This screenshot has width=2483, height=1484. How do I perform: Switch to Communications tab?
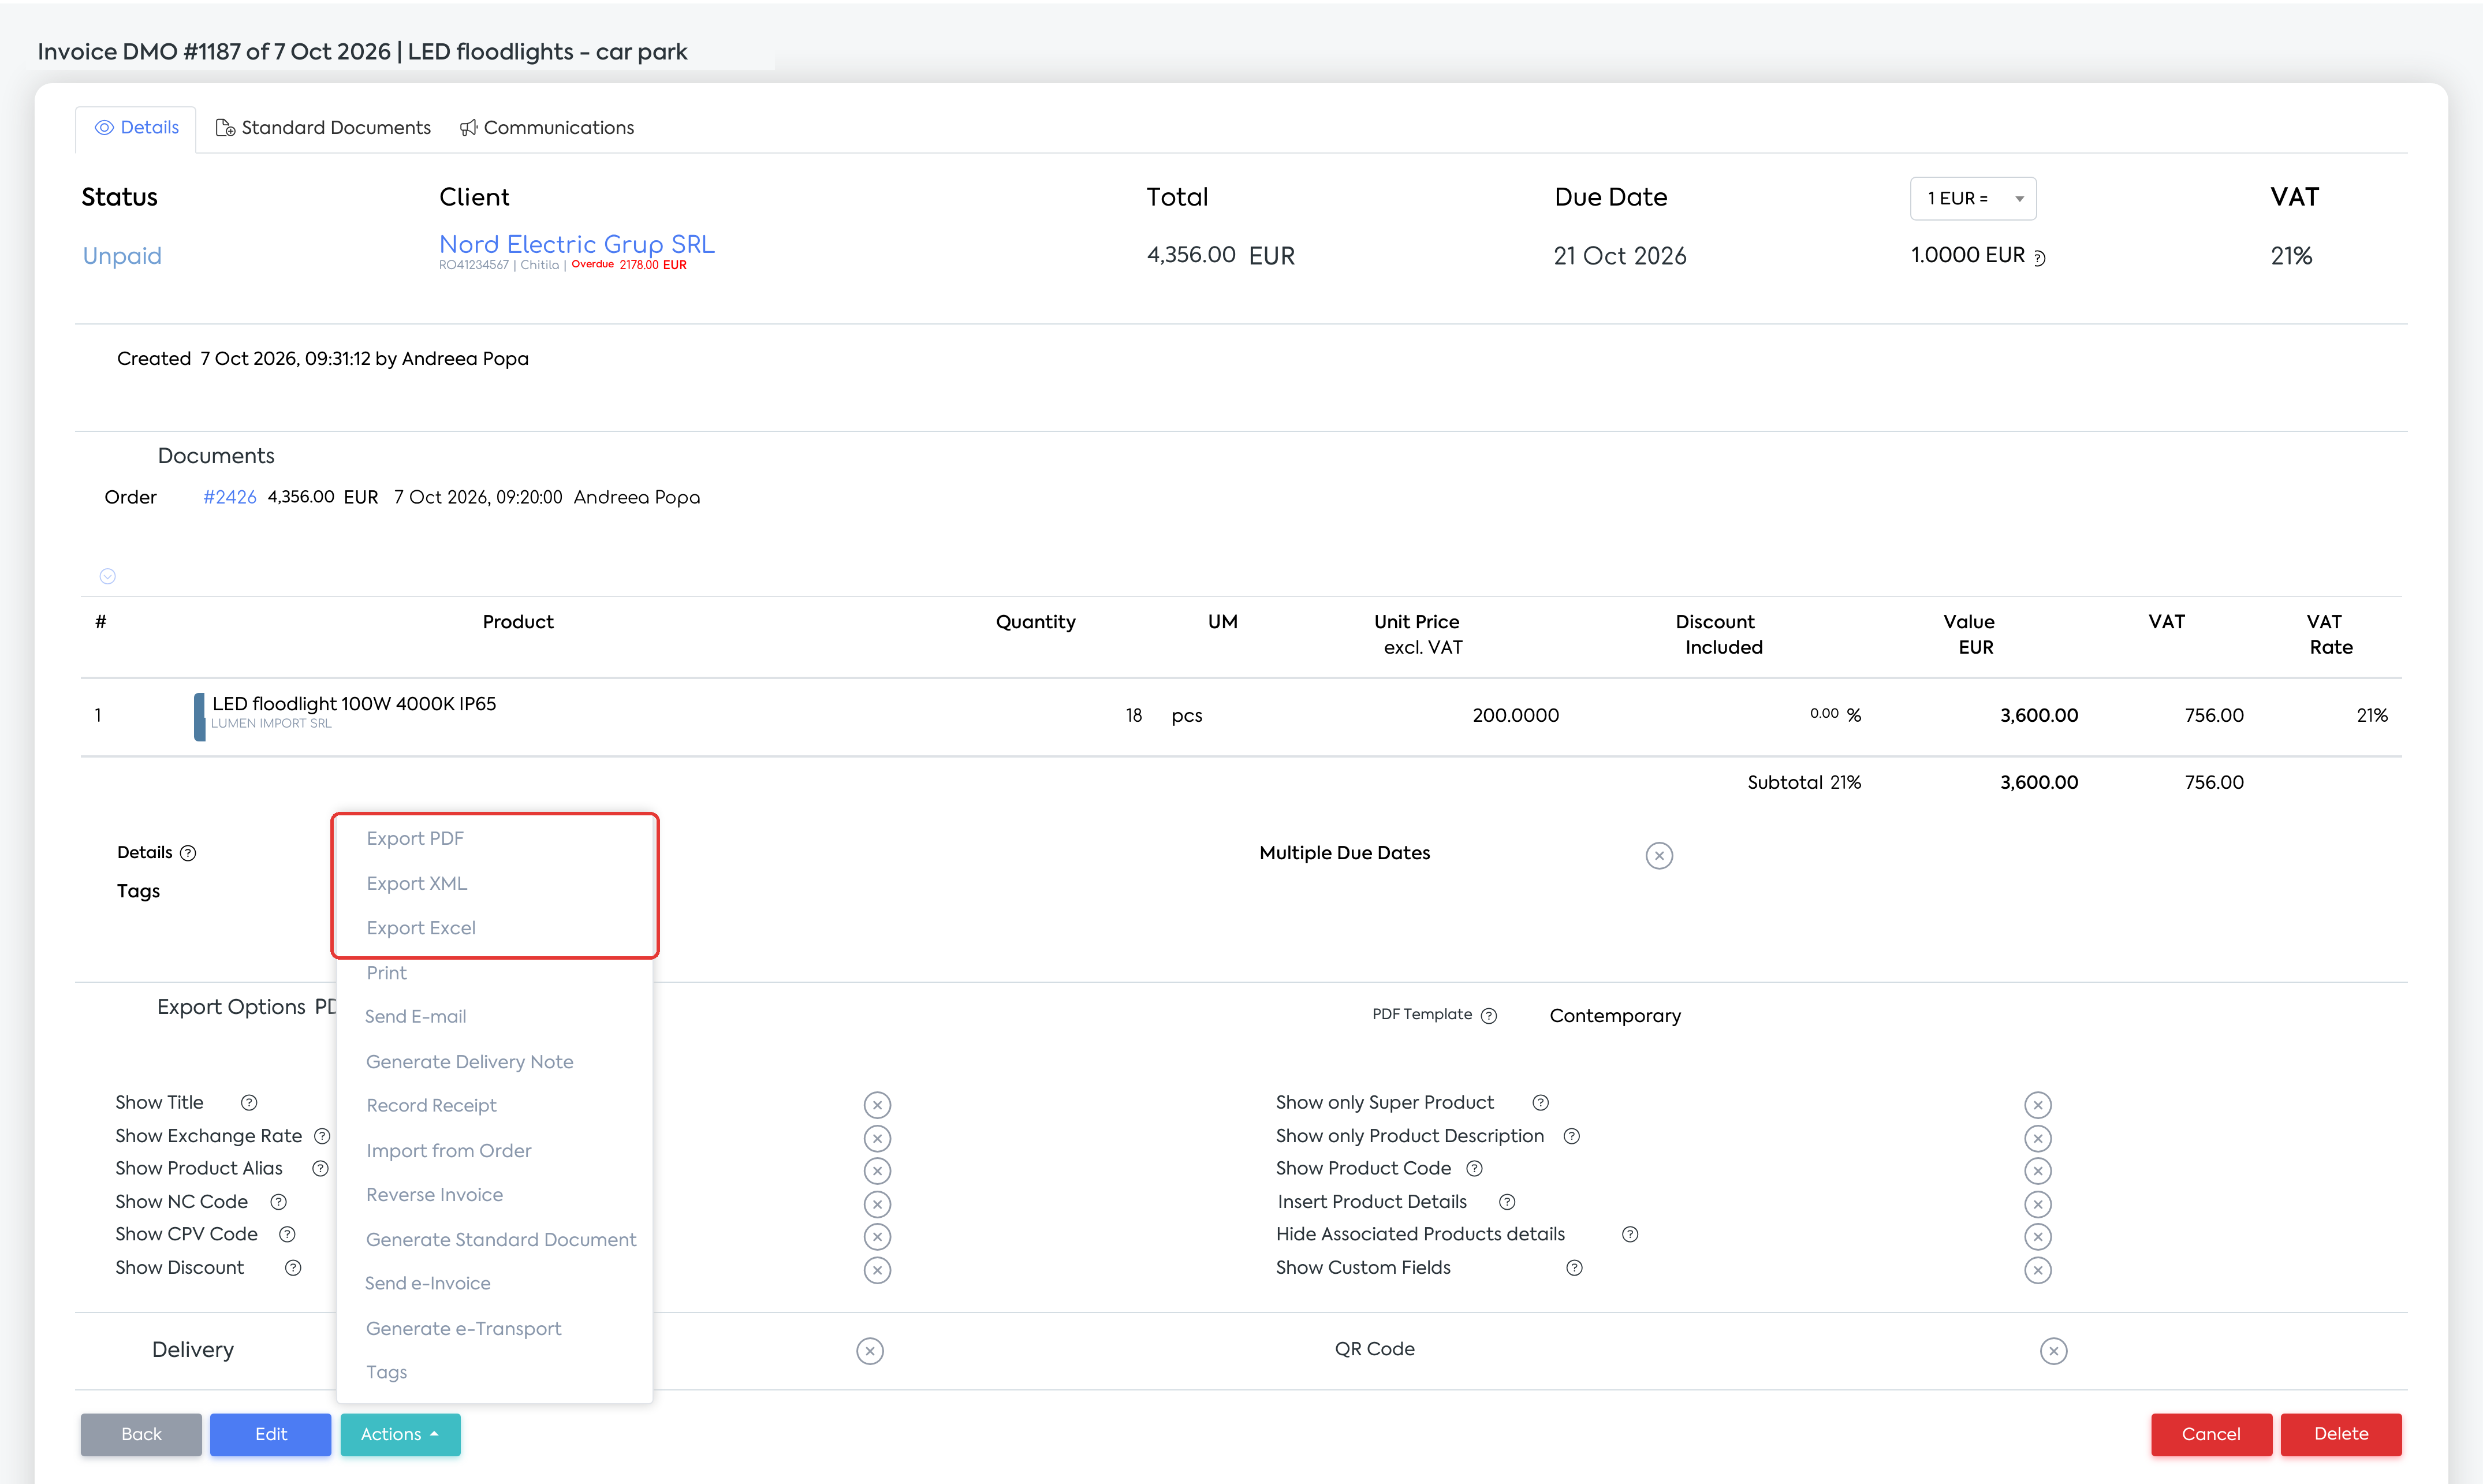[x=547, y=128]
